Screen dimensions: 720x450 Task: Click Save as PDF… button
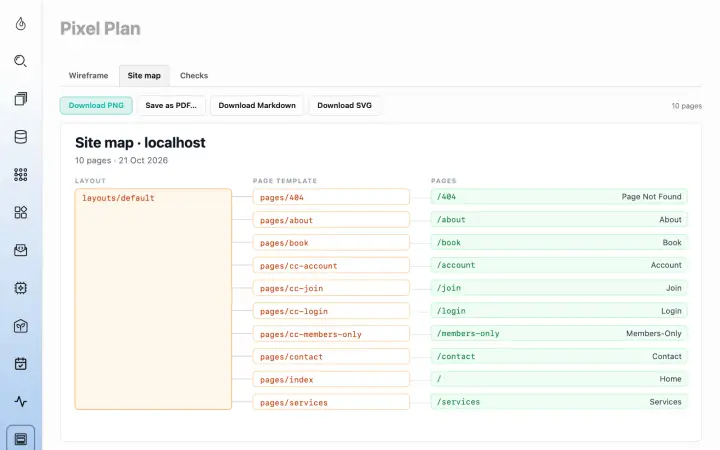coord(171,105)
